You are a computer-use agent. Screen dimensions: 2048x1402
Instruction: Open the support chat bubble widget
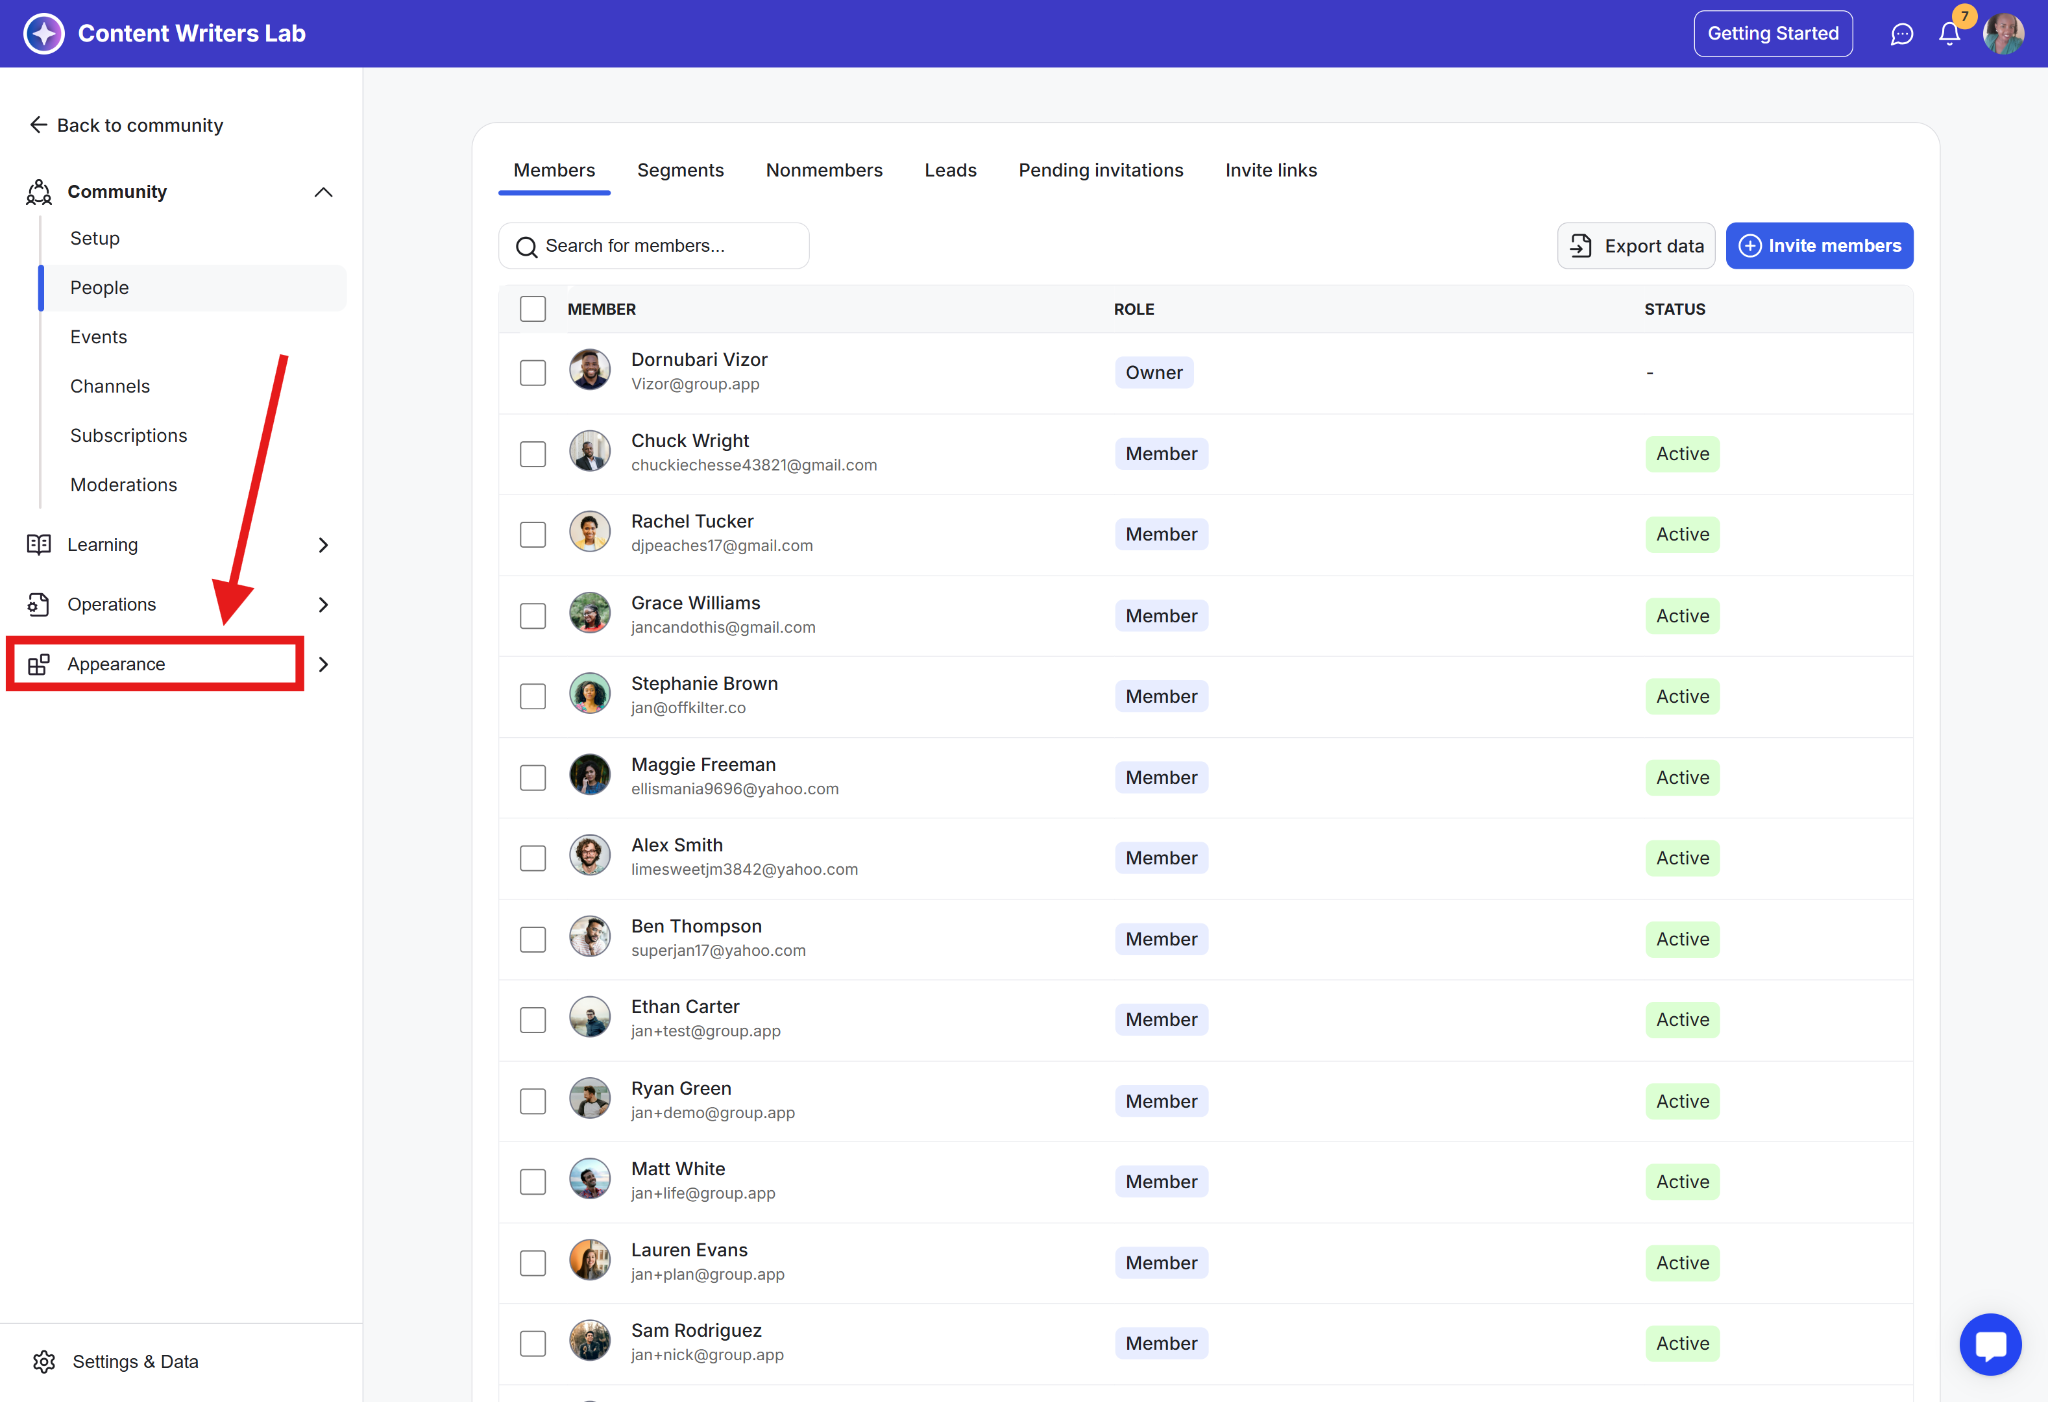tap(1990, 1344)
